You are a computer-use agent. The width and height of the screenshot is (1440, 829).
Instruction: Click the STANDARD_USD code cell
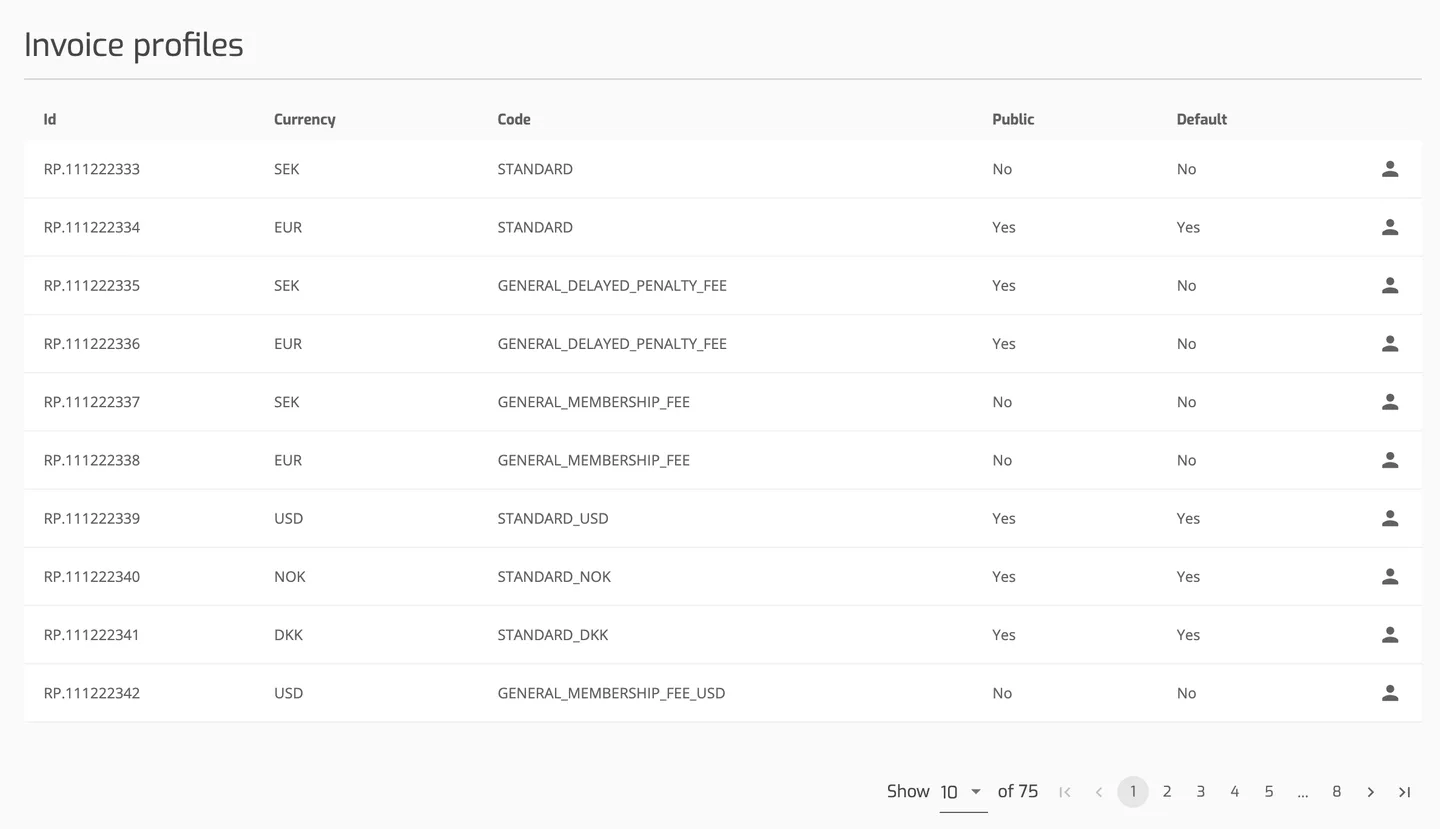point(553,519)
